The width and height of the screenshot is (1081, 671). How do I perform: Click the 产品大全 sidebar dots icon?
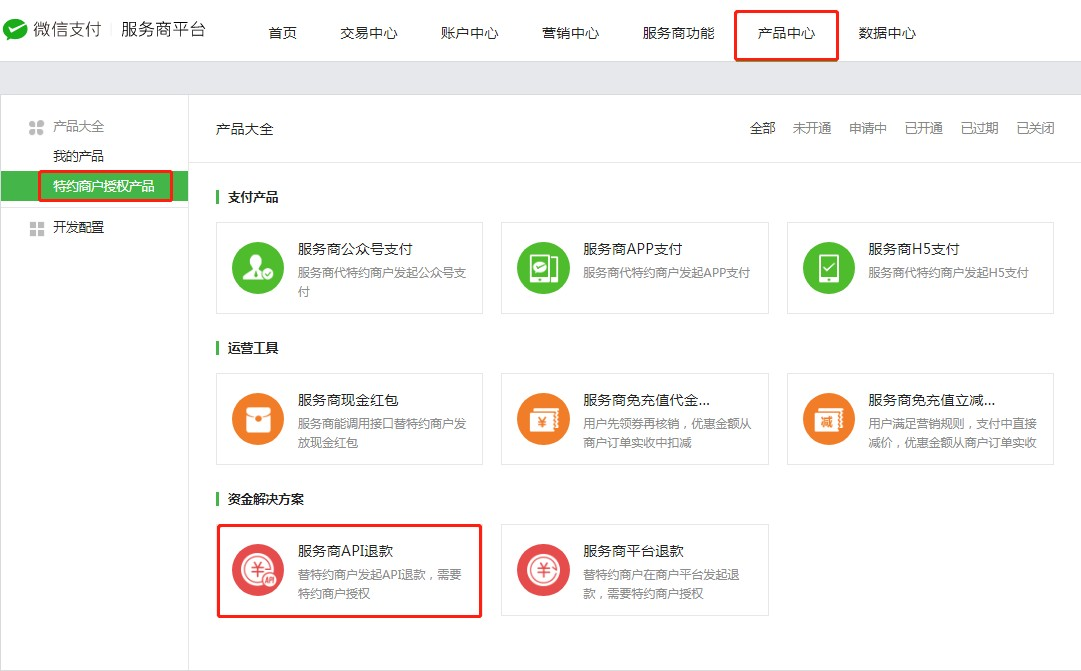click(x=36, y=128)
